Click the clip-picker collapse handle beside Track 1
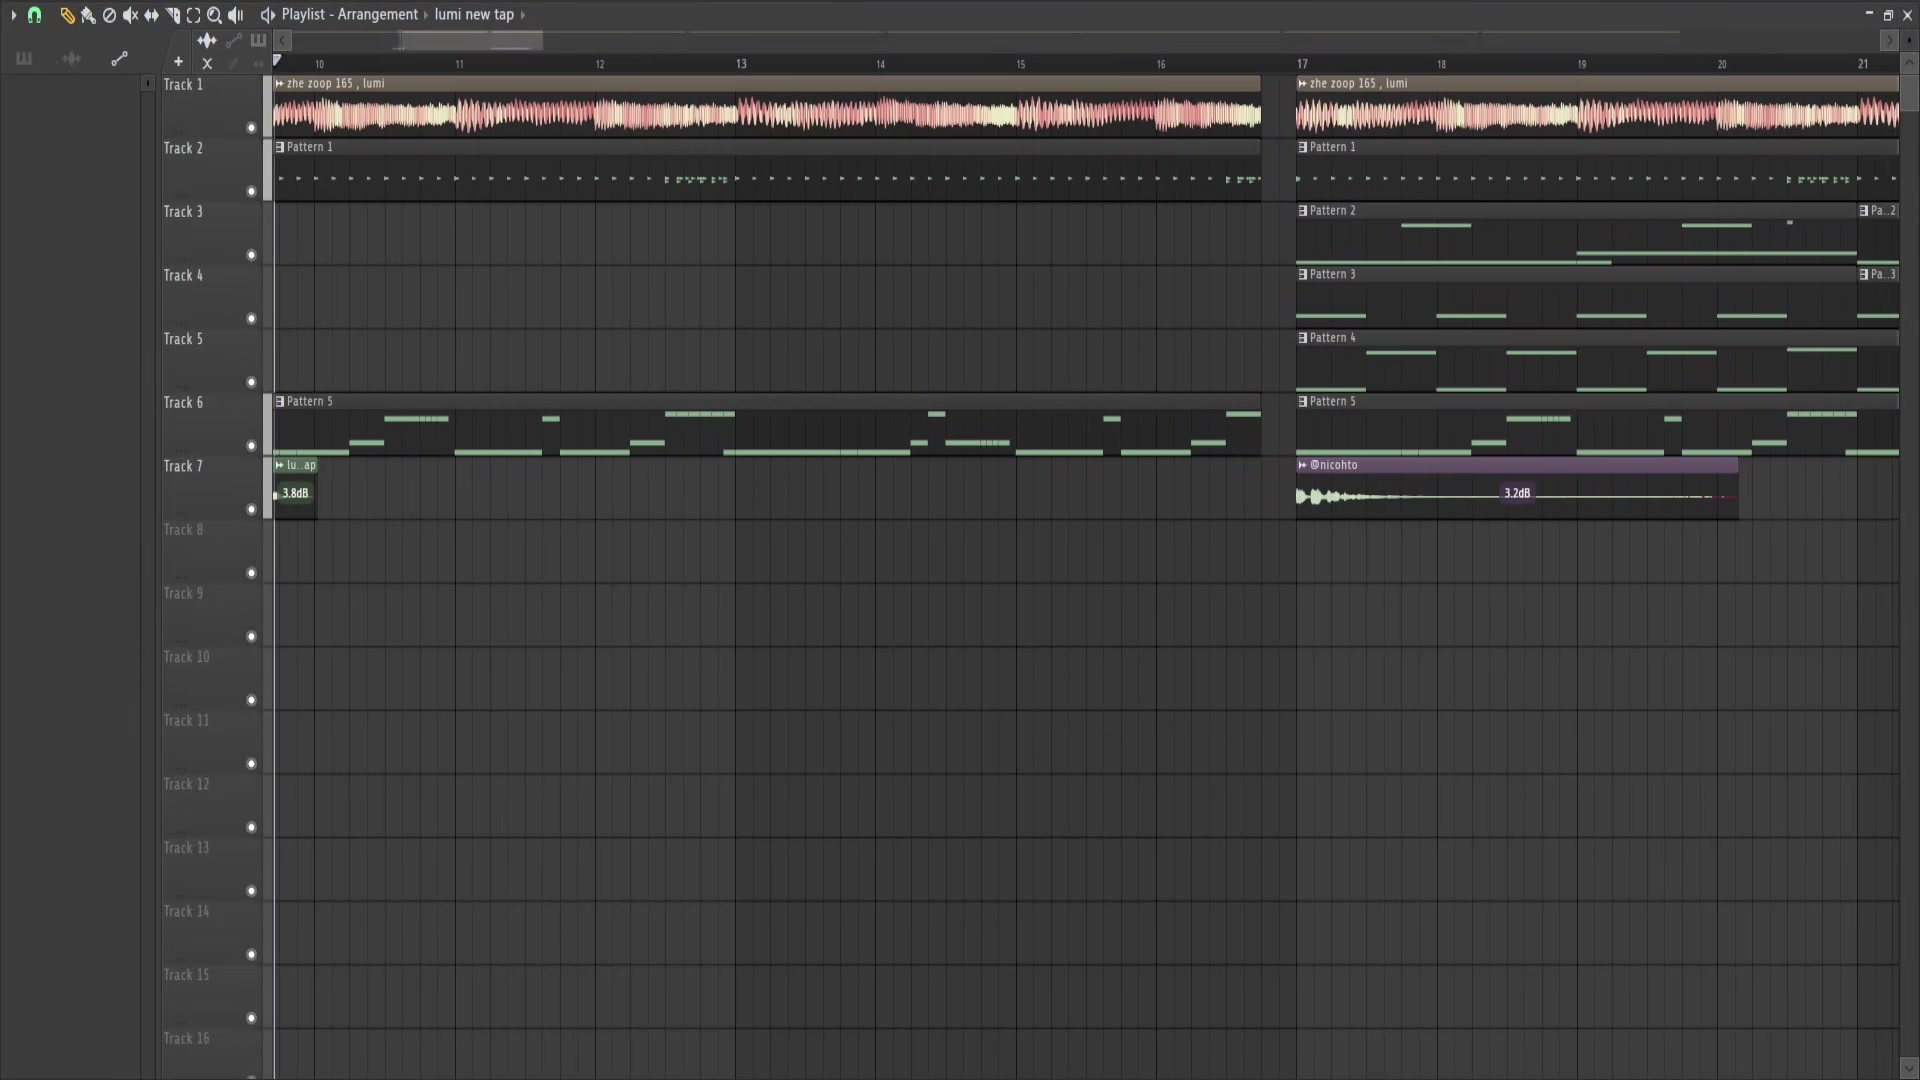This screenshot has width=1920, height=1080. pos(148,84)
